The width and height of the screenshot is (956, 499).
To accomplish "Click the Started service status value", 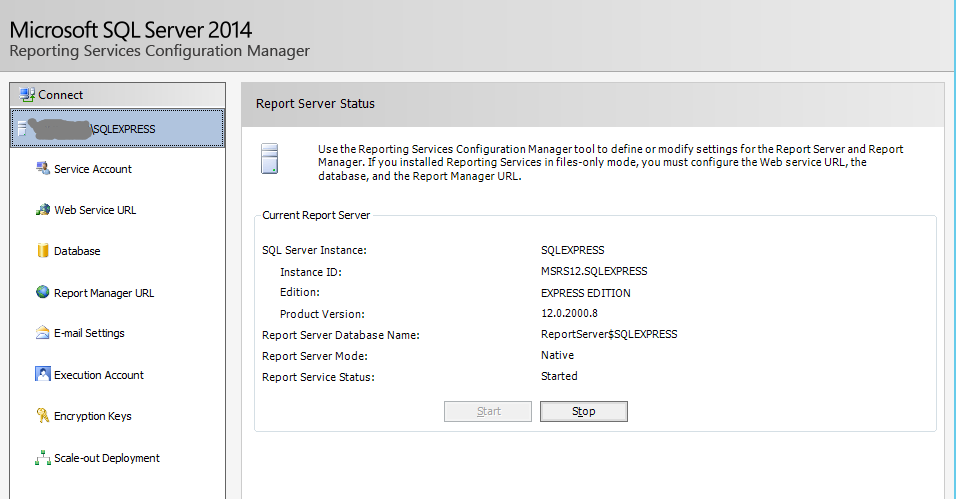I will pos(559,376).
